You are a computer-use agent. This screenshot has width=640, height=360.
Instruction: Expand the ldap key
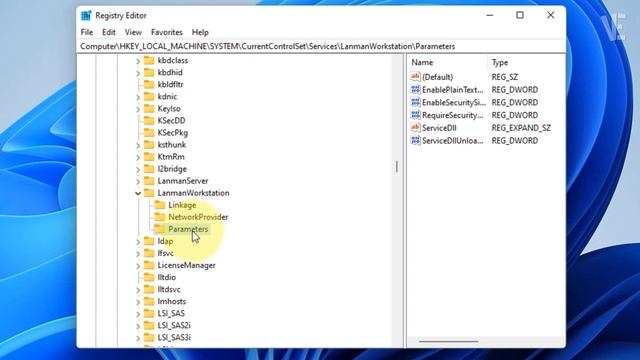tap(138, 242)
